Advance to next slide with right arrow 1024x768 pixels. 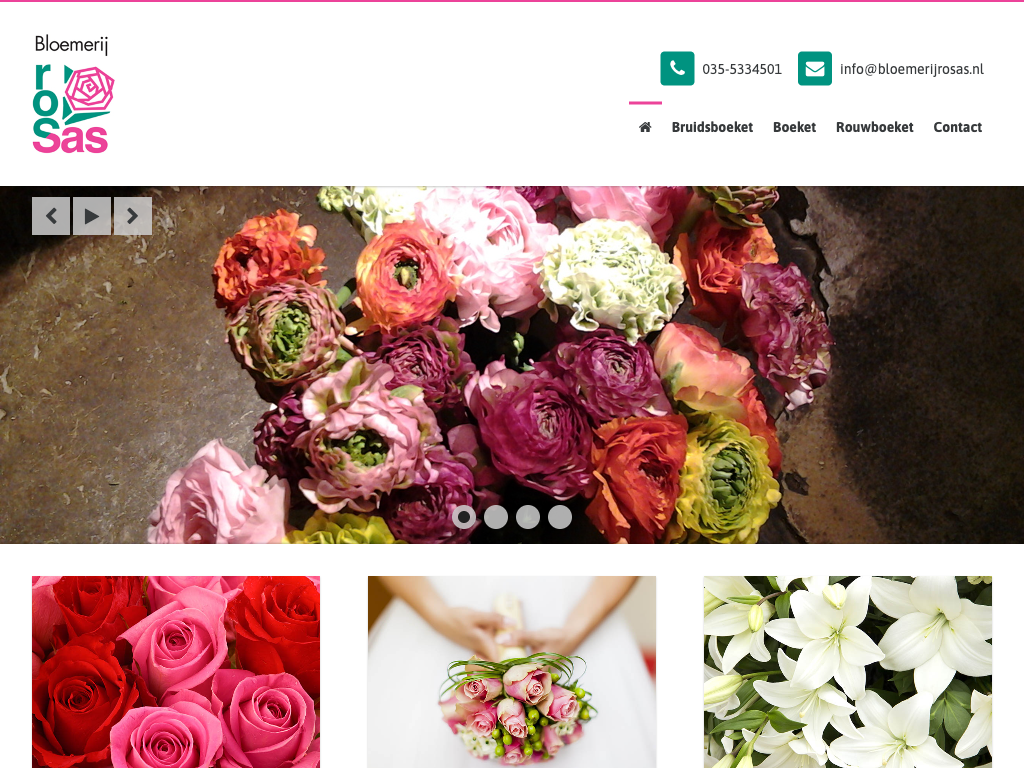(133, 216)
